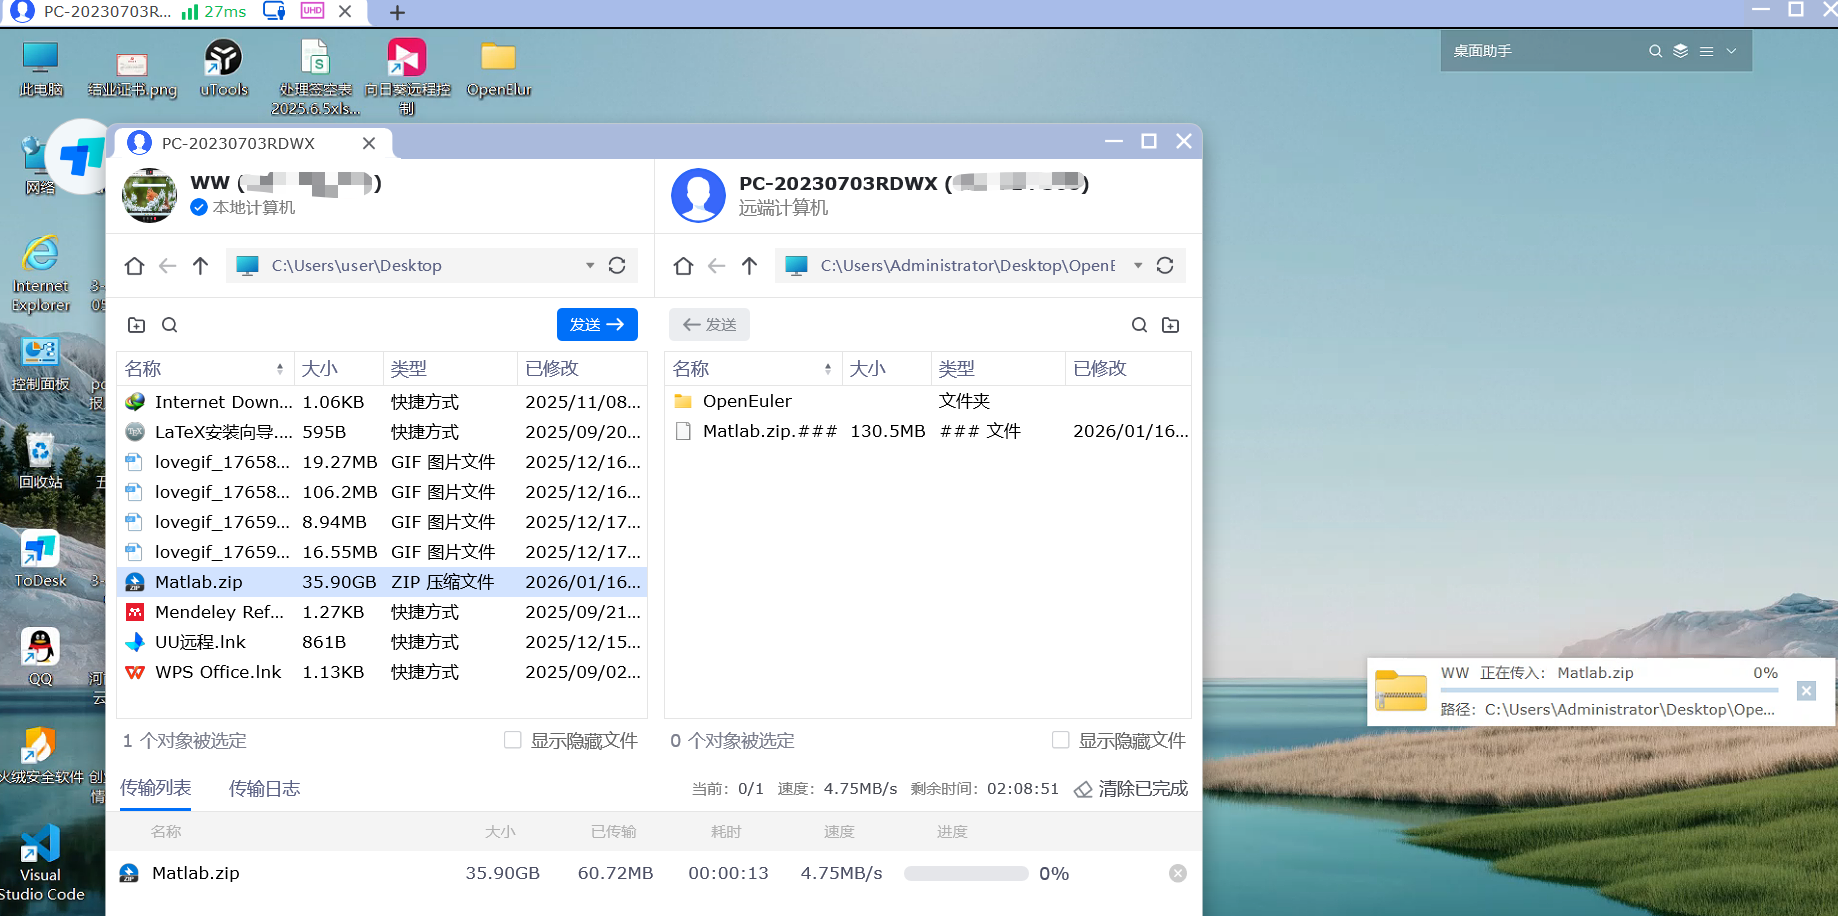Search files in remote panel

click(1139, 325)
